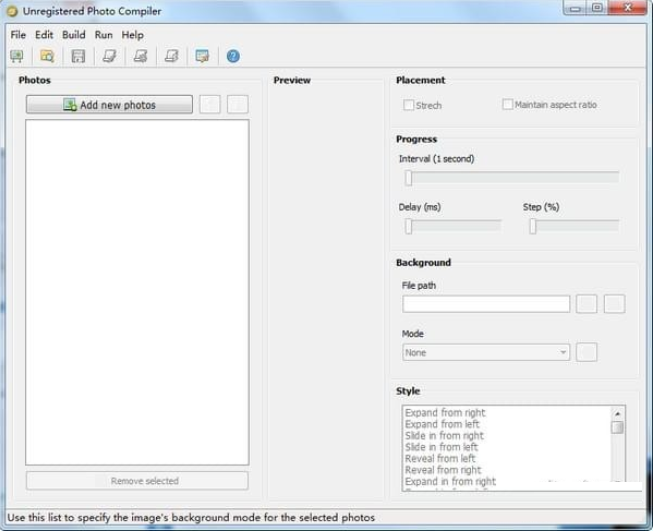Click the app icon in the title bar
This screenshot has height=531, width=653.
pyautogui.click(x=12, y=11)
